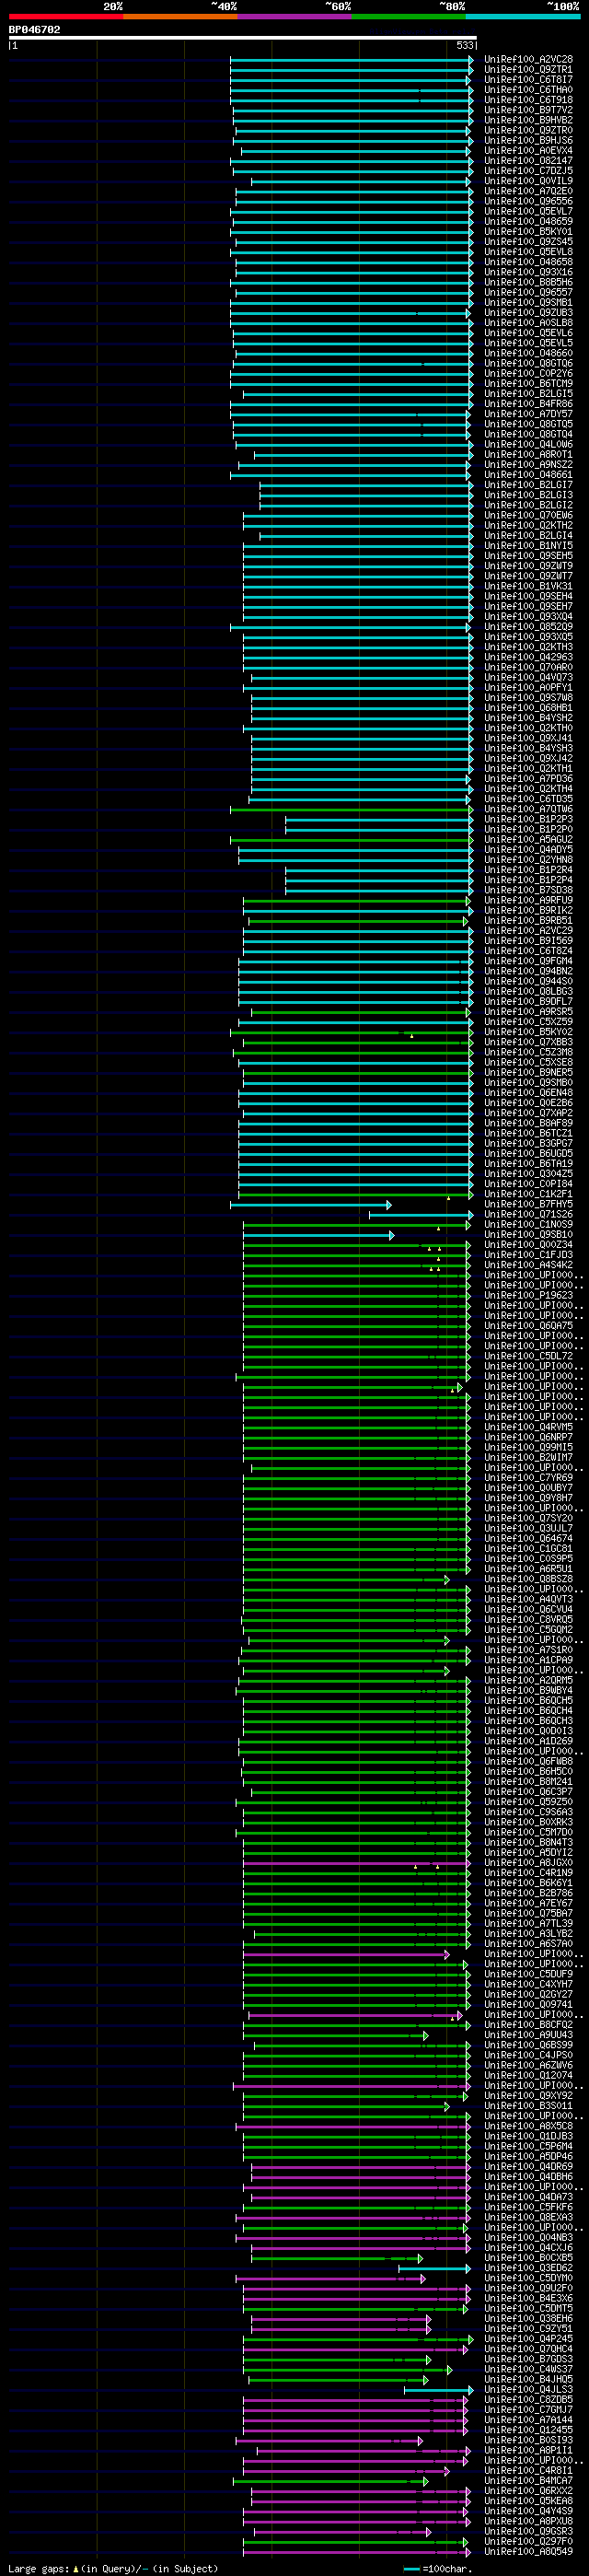
Task: Select the UniRef100_C1GC81 label
Action: (x=529, y=1549)
